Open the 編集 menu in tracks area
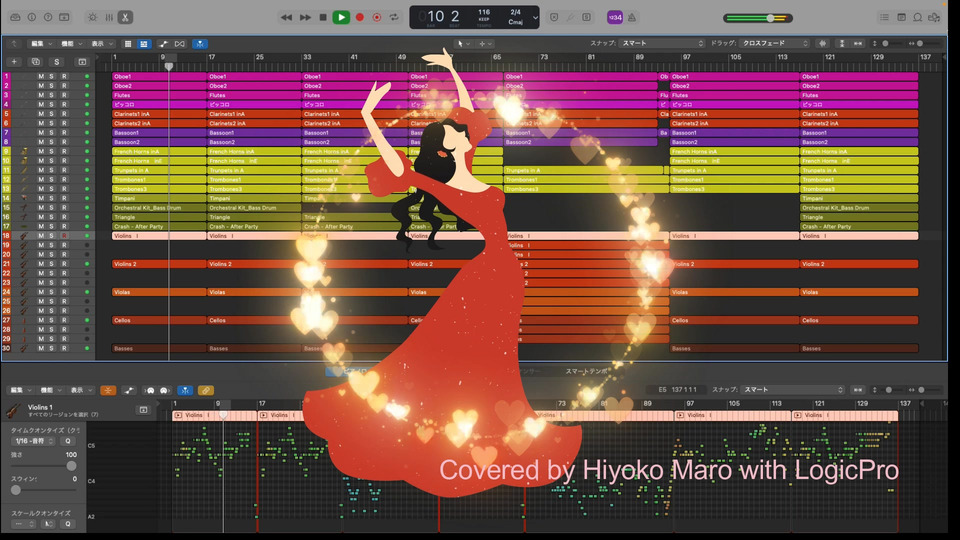This screenshot has width=960, height=540. click(x=40, y=43)
